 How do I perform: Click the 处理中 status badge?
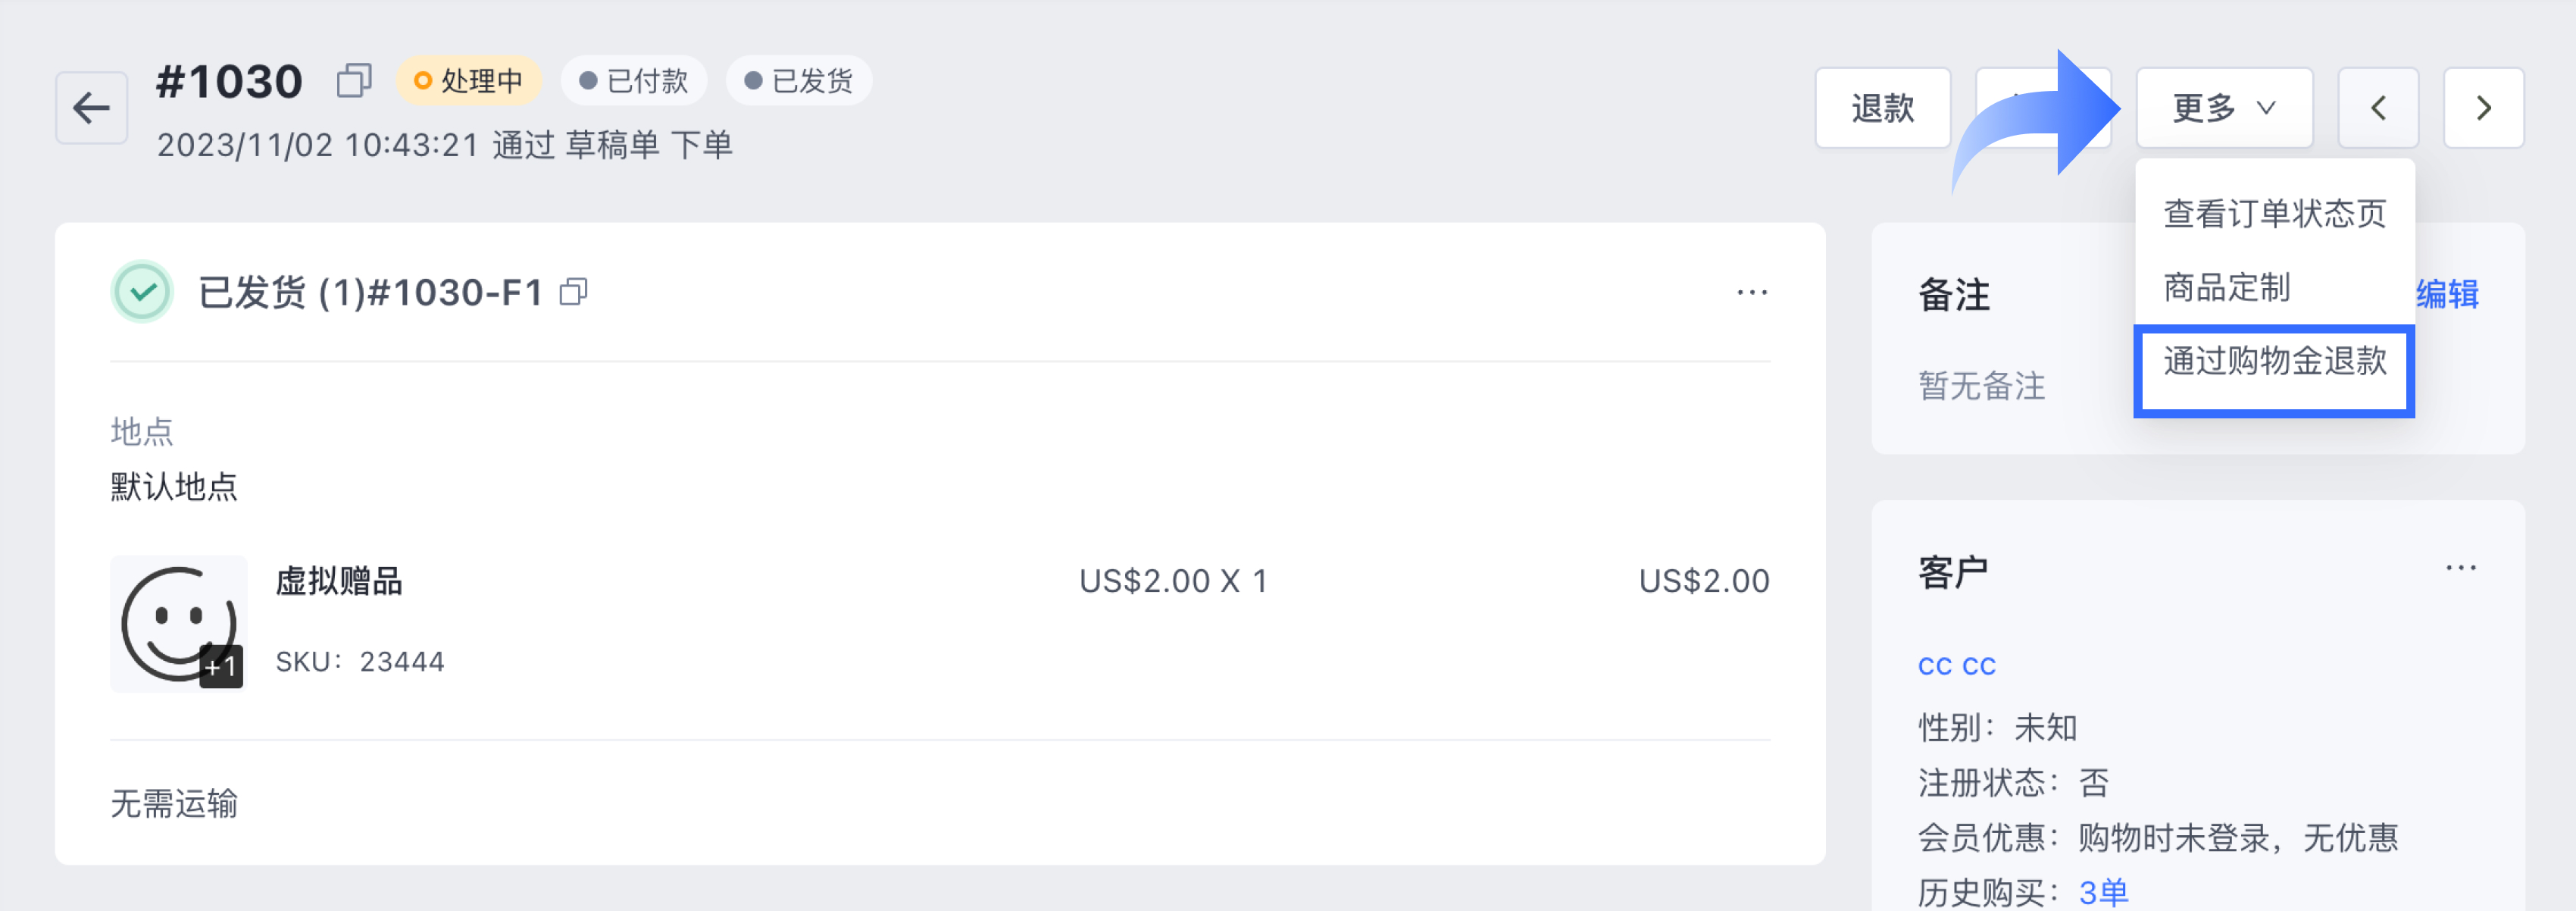468,80
